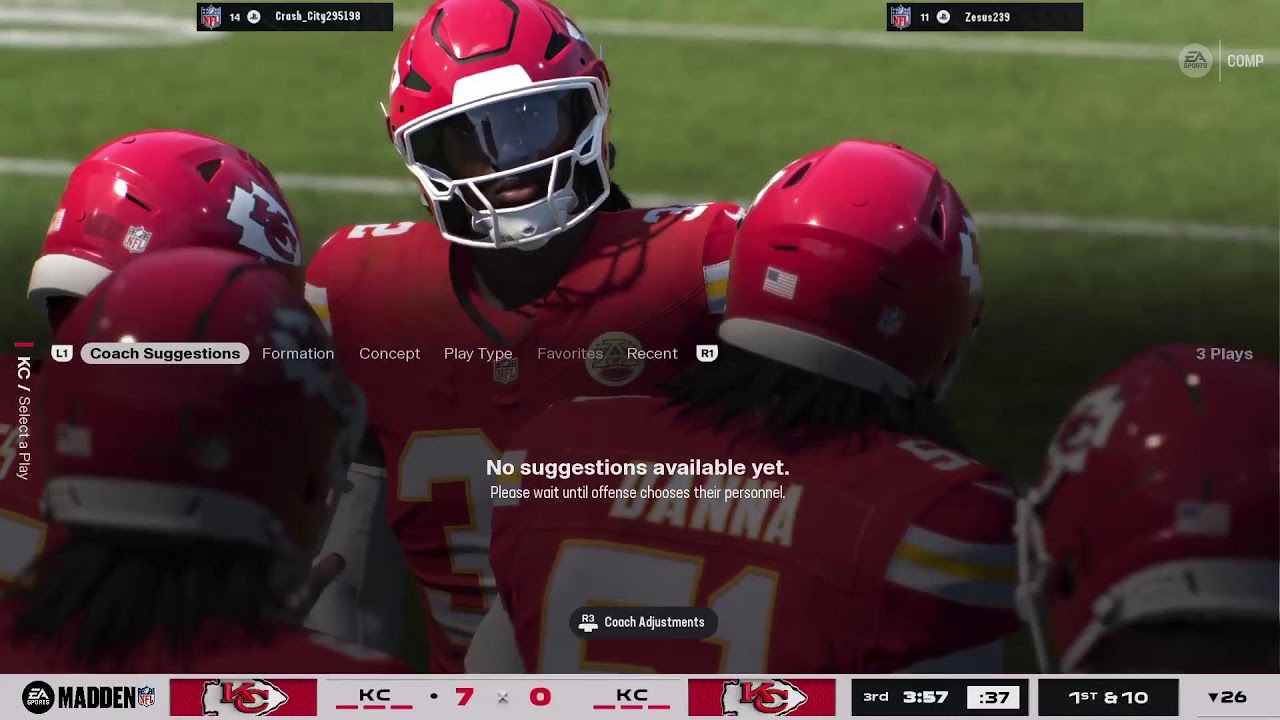Click the field position arrow 26
Screen dimensions: 1280x720
pyautogui.click(x=1227, y=698)
